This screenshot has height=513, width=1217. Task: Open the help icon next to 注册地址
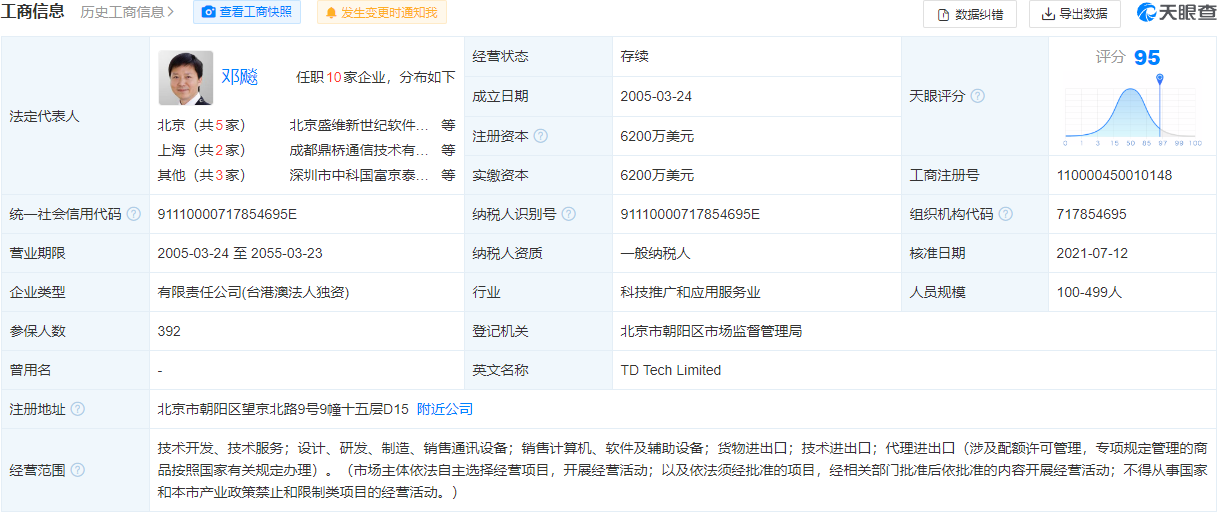point(78,409)
